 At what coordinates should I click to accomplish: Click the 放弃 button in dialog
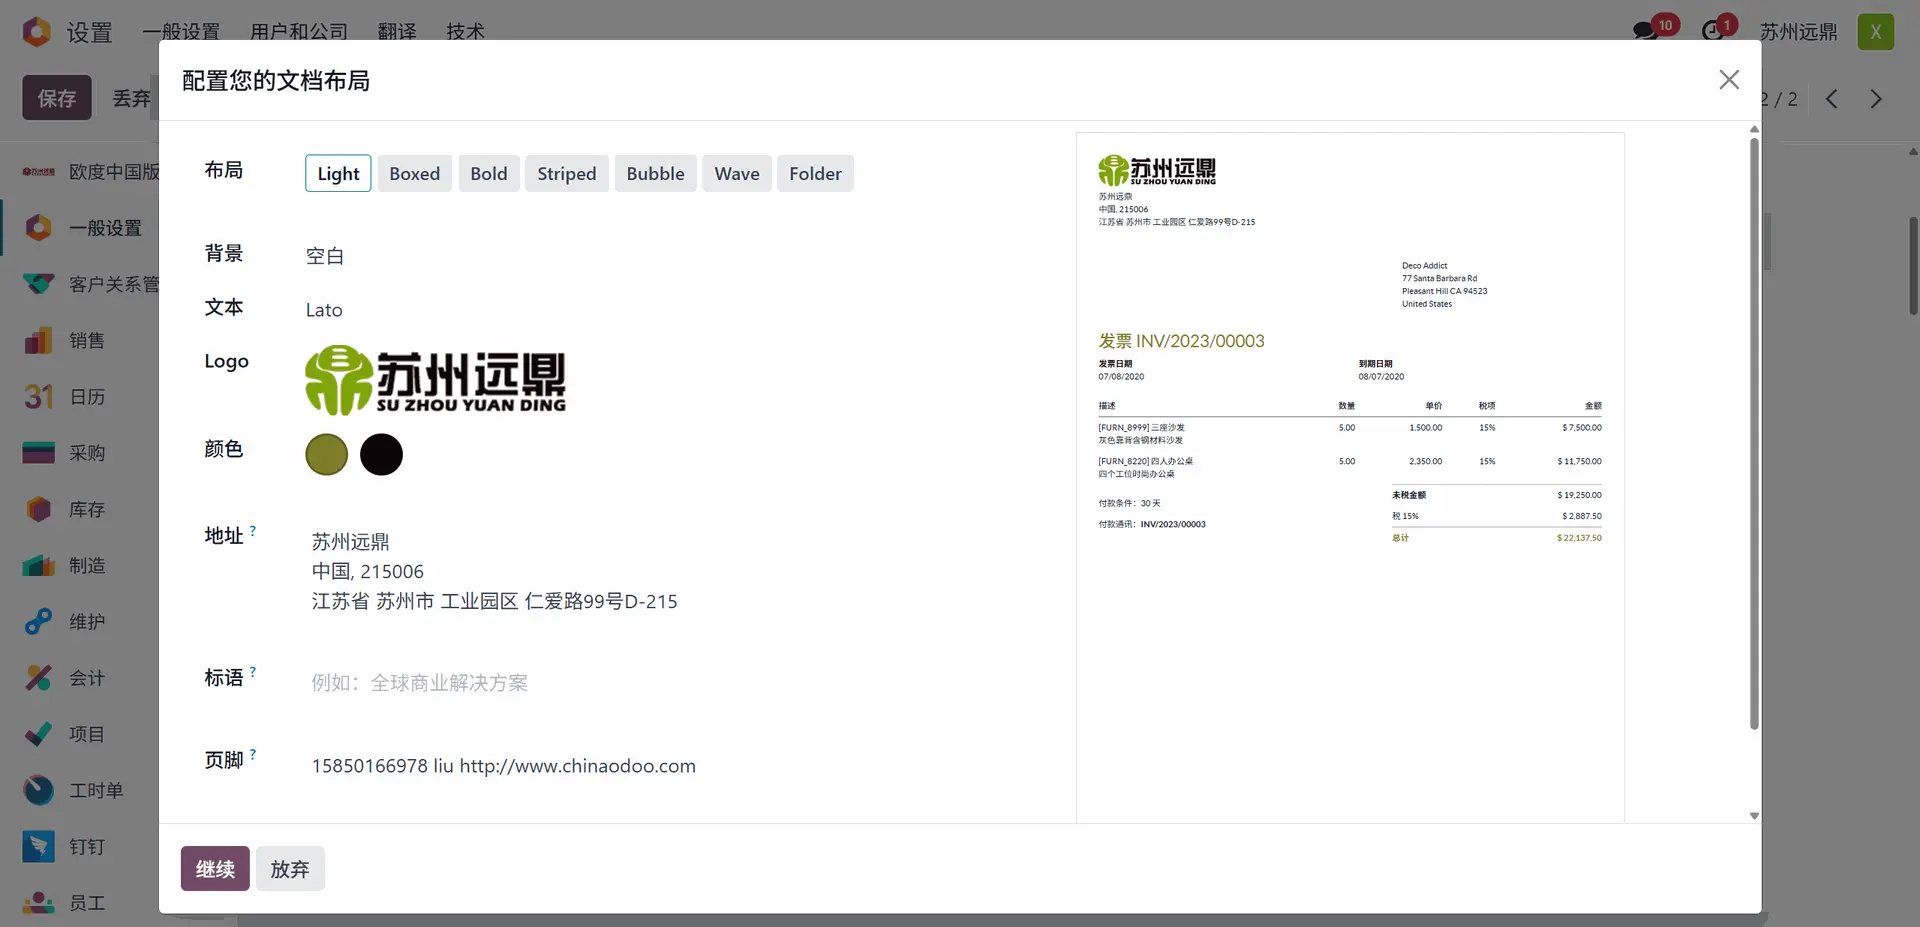[290, 869]
